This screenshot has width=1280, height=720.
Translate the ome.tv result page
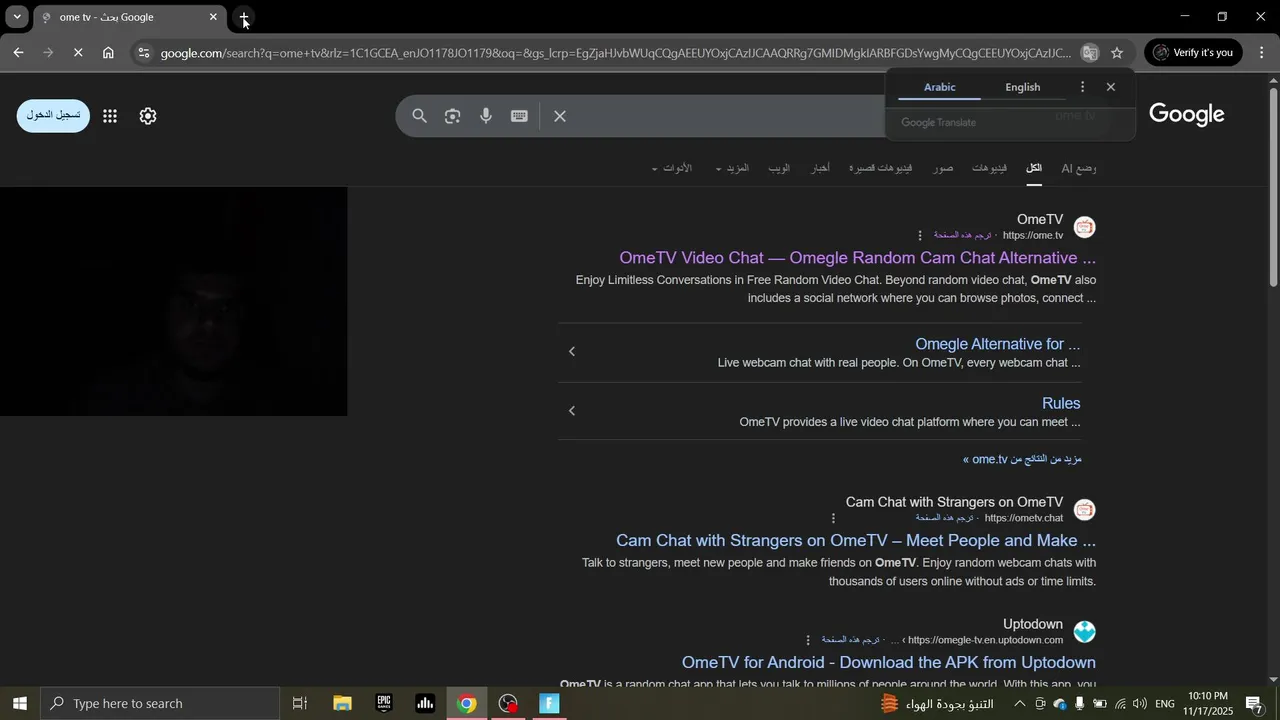click(962, 236)
